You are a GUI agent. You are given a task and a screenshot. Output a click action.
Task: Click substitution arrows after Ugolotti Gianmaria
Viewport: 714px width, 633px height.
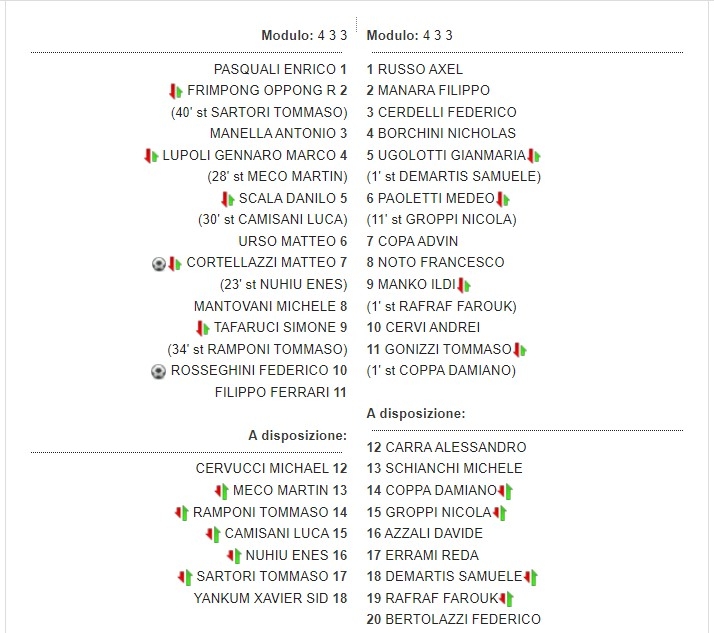(533, 156)
